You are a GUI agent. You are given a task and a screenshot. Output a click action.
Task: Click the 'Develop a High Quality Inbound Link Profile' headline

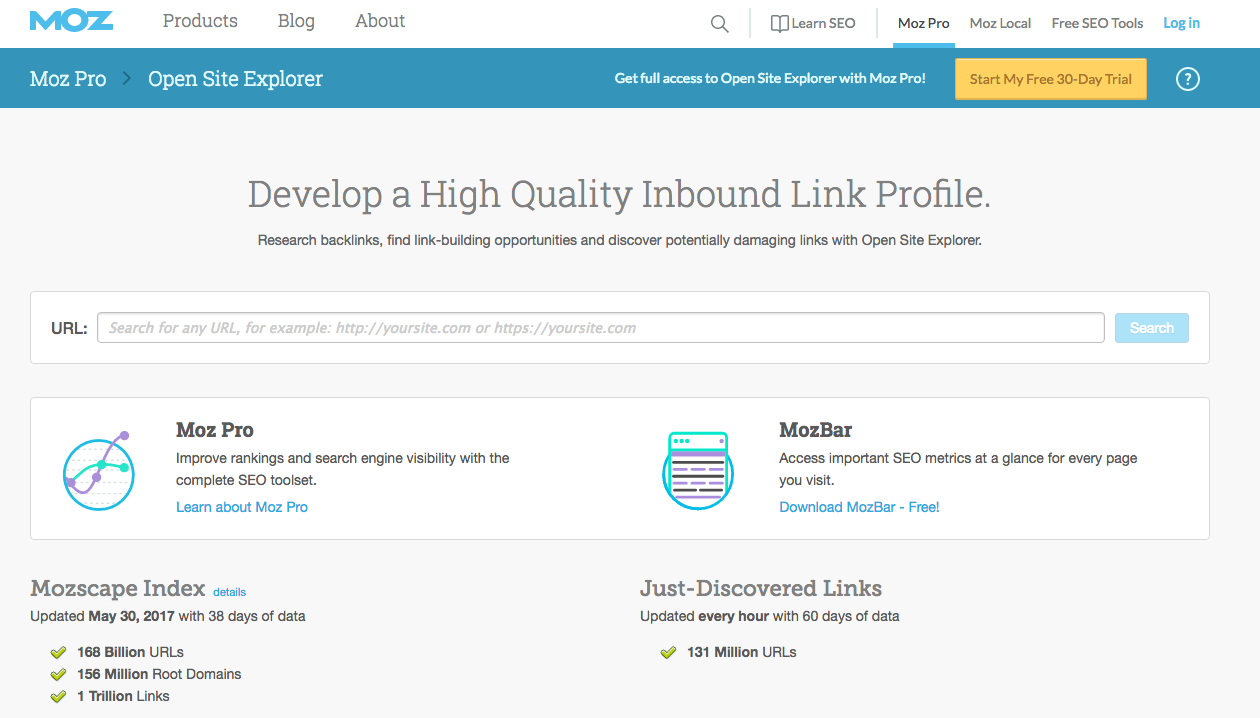pyautogui.click(x=619, y=194)
